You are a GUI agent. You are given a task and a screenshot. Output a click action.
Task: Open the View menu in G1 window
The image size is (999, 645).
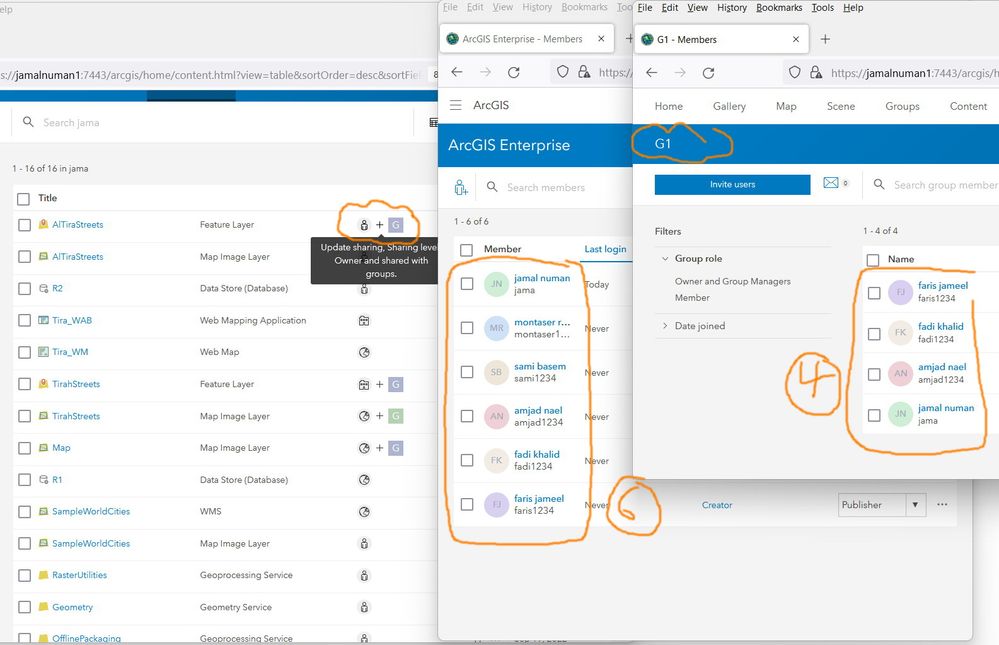[x=697, y=8]
